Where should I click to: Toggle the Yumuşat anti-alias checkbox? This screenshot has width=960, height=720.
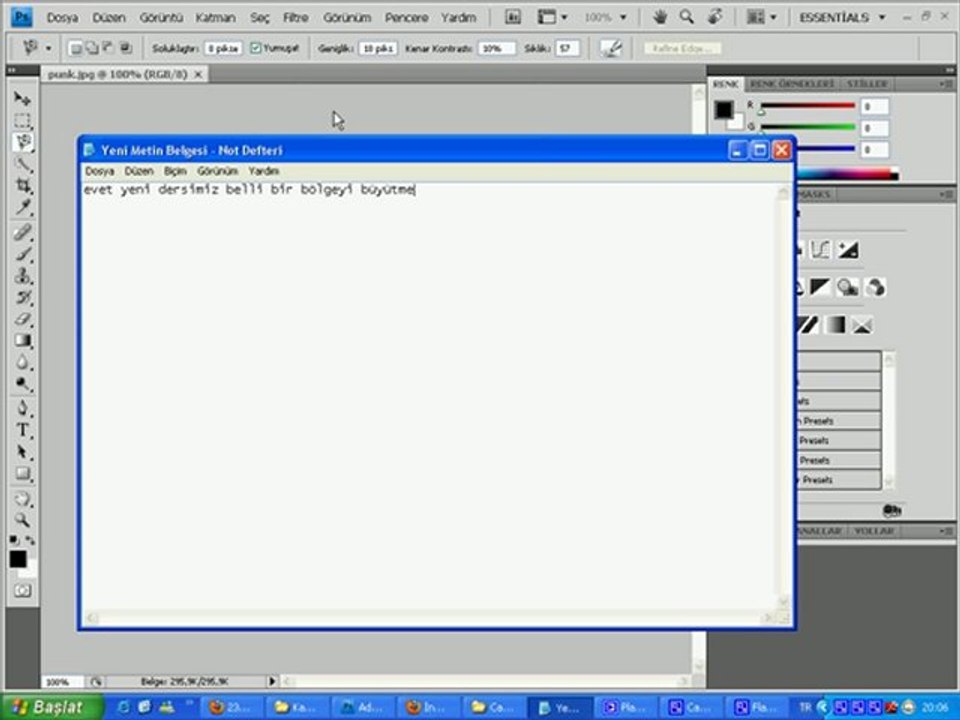pyautogui.click(x=256, y=48)
